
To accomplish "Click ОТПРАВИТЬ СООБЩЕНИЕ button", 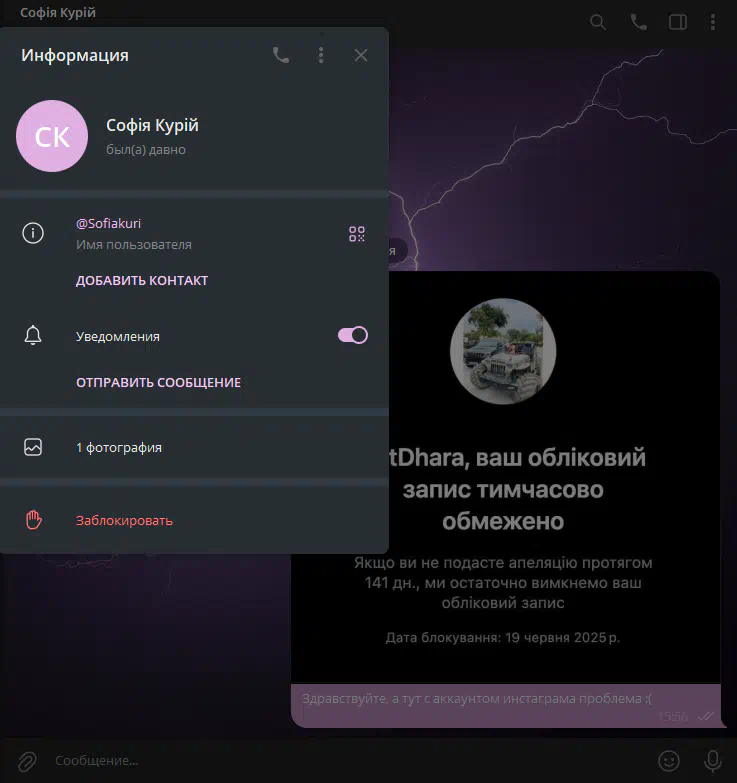I will tap(158, 383).
